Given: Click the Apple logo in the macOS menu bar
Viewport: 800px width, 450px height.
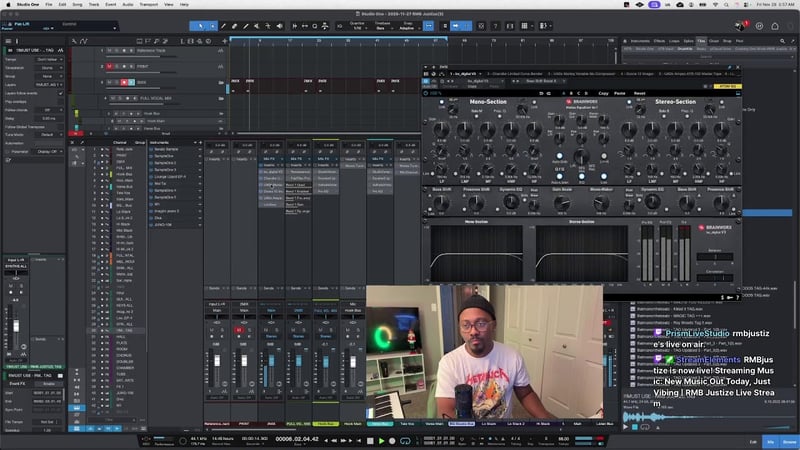Looking at the screenshot, I should (x=8, y=4).
